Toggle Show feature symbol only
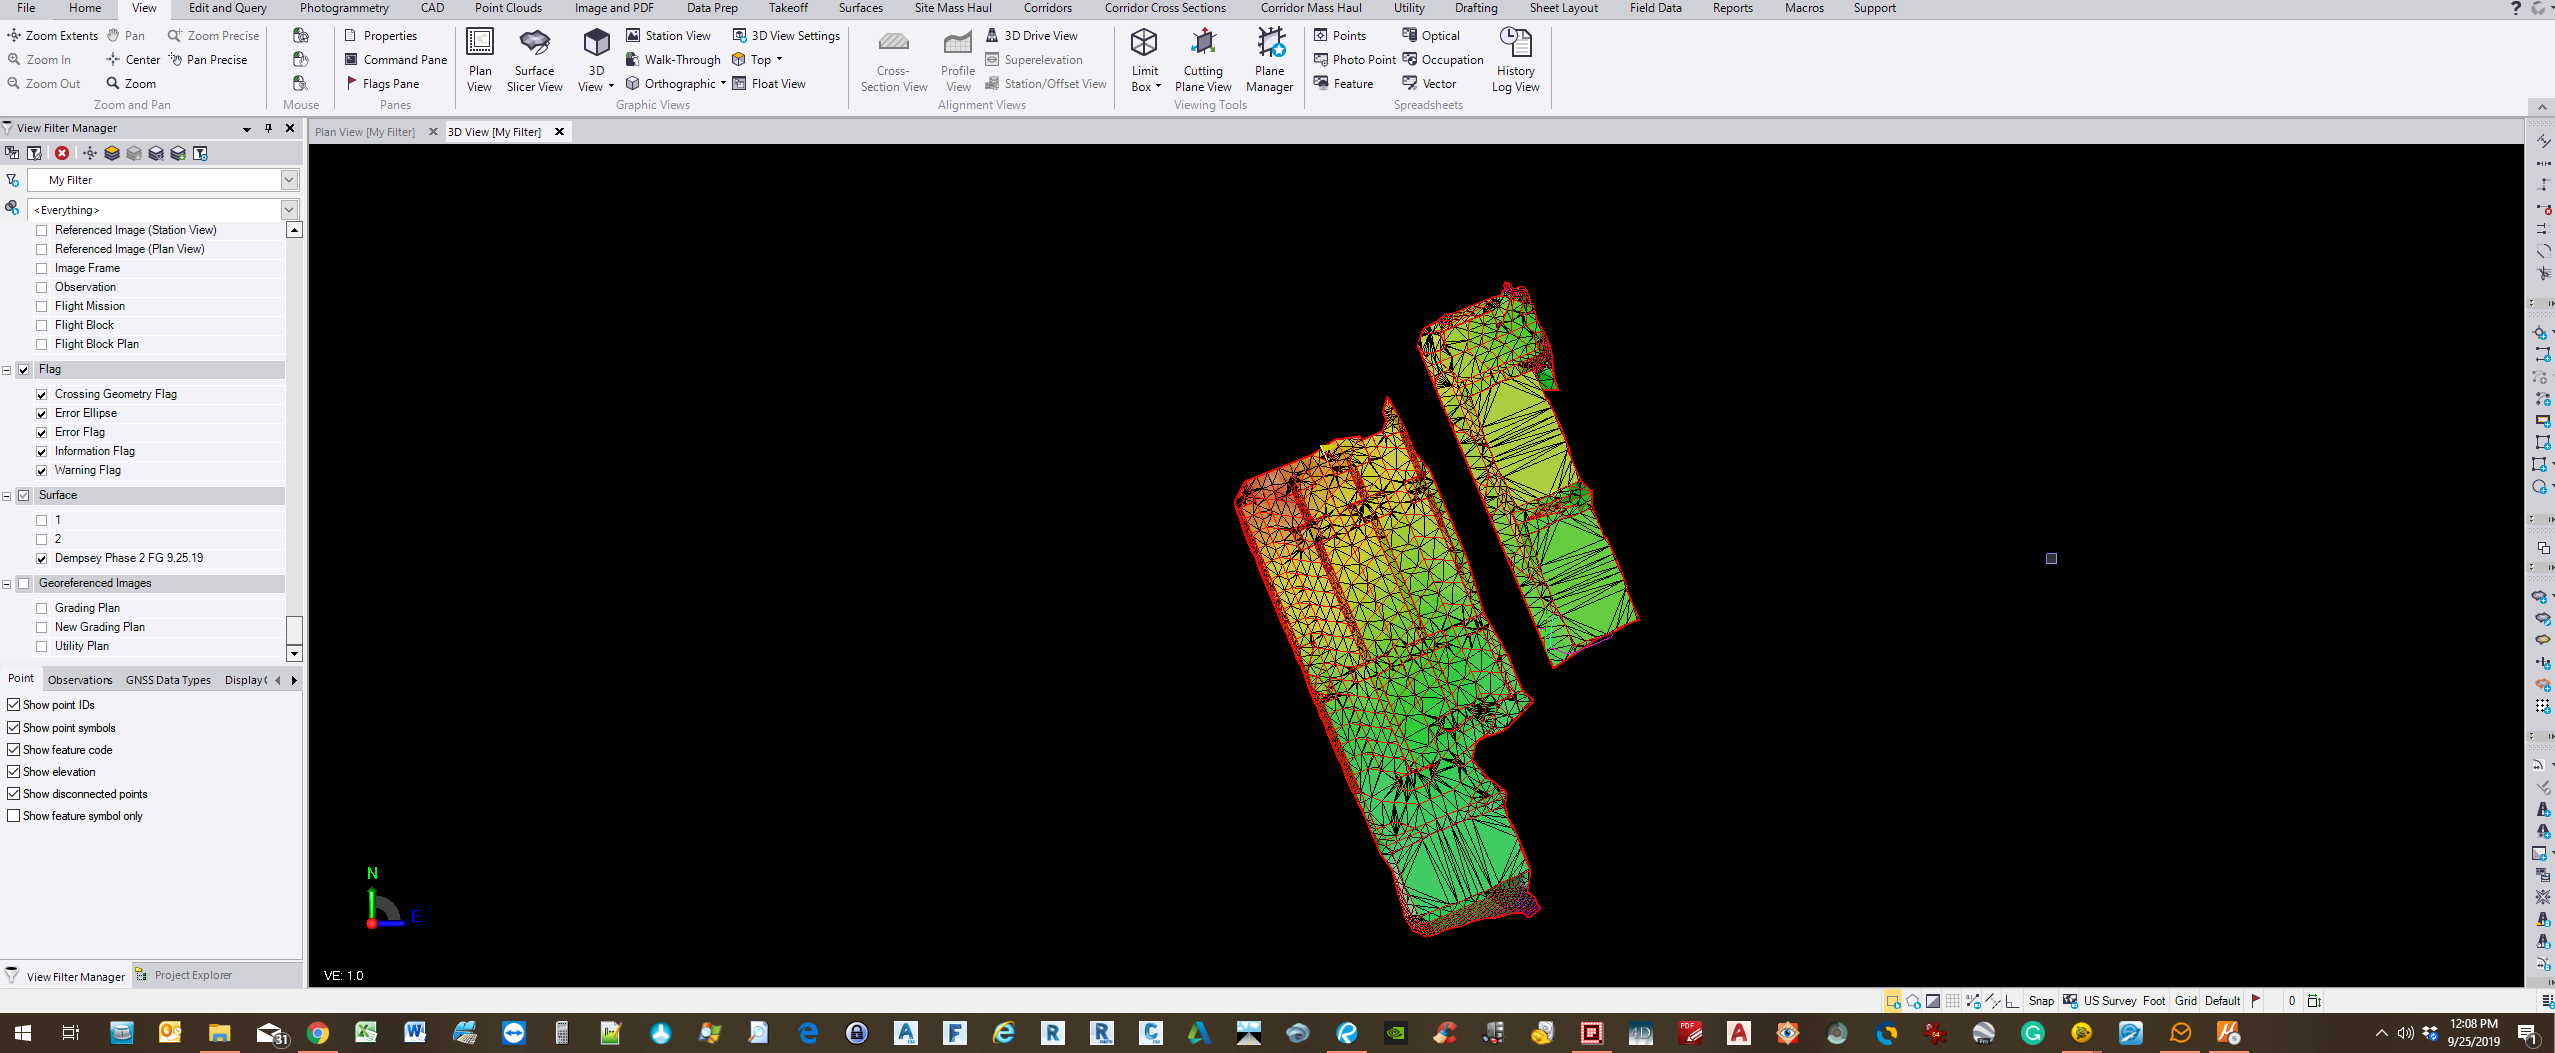 tap(14, 816)
